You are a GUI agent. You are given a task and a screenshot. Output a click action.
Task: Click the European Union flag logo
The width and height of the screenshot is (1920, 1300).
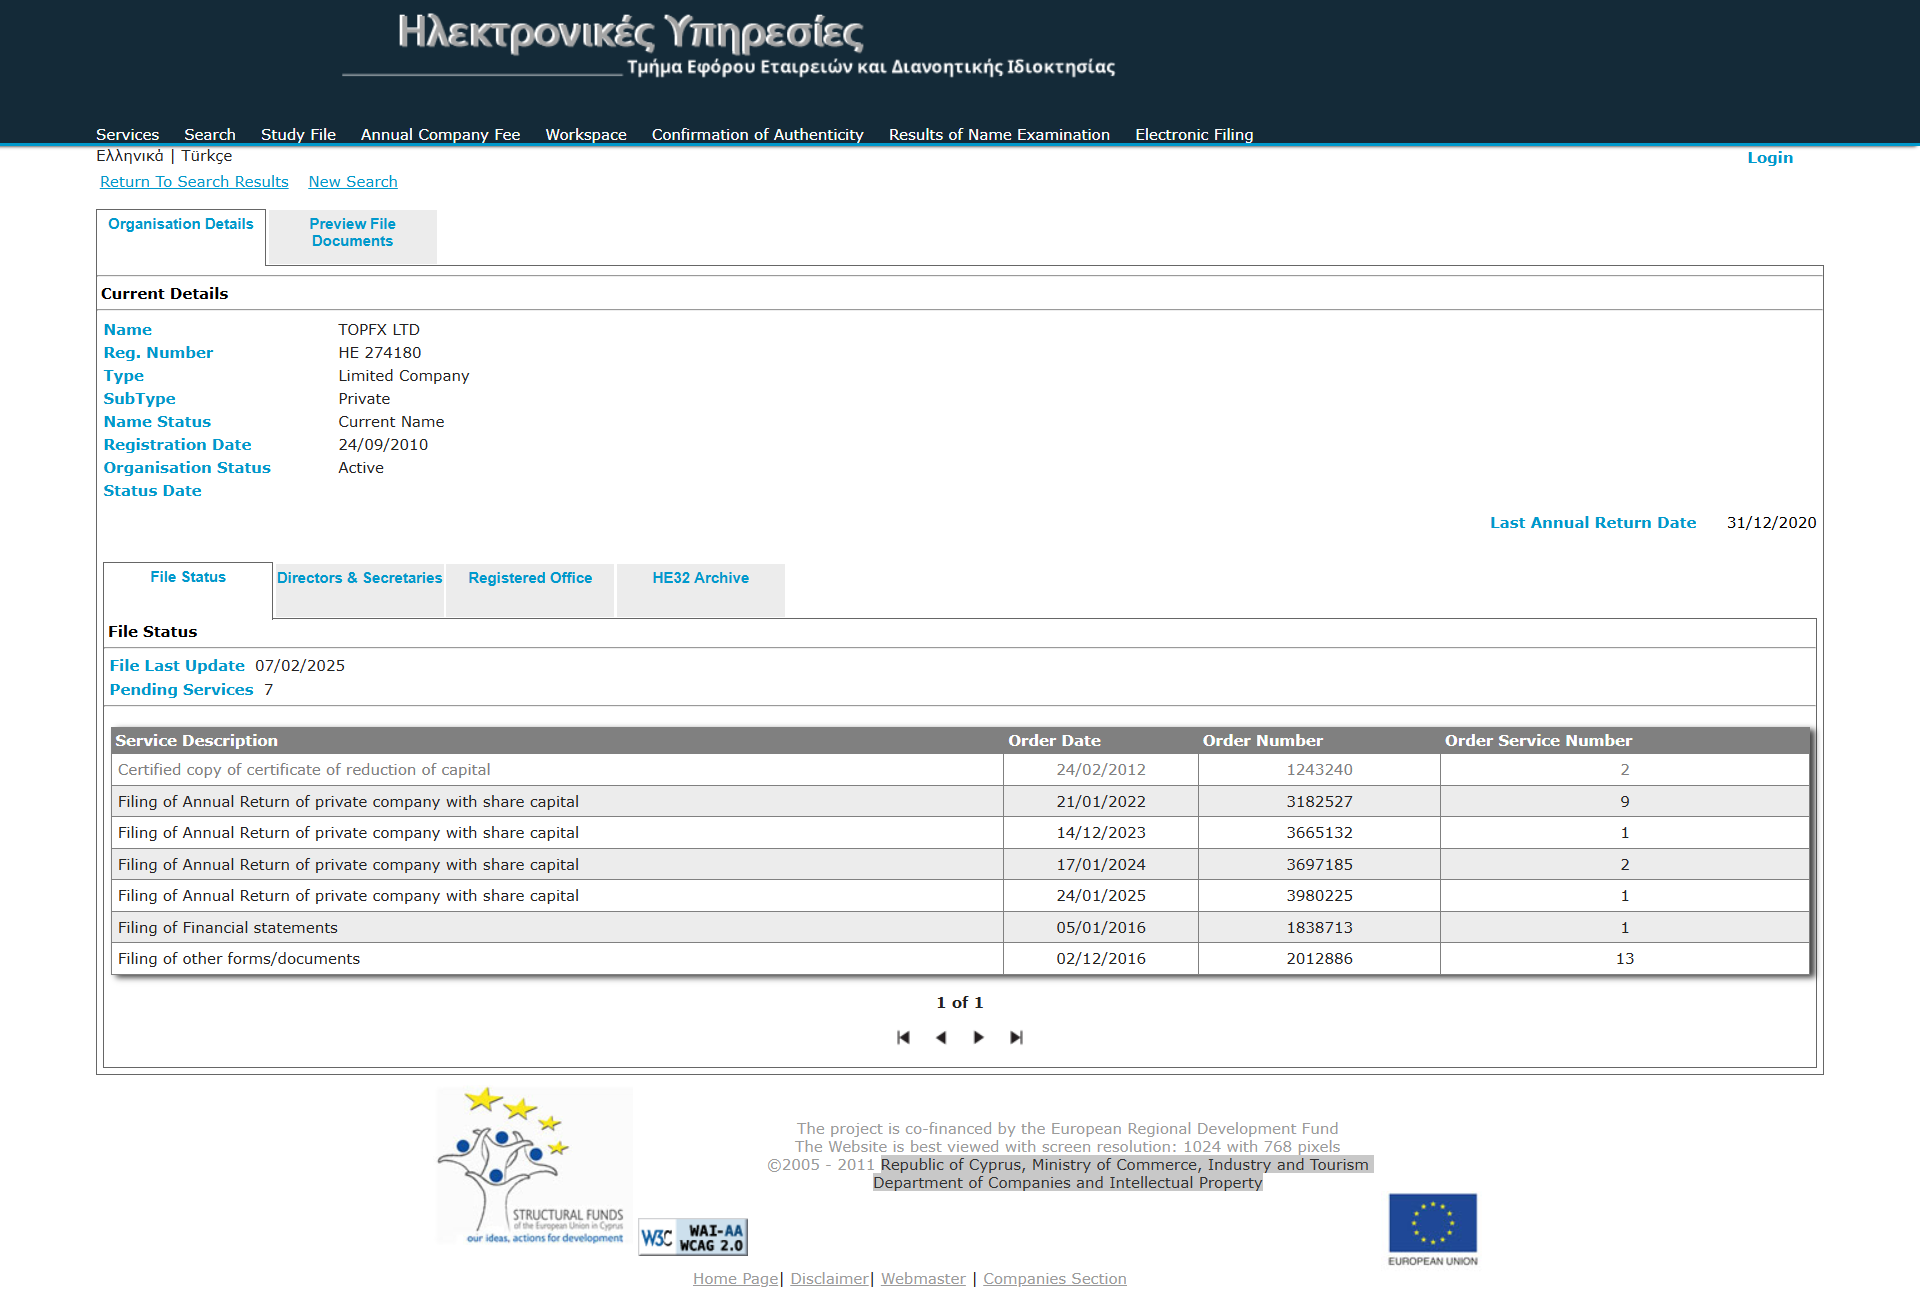(1433, 1230)
